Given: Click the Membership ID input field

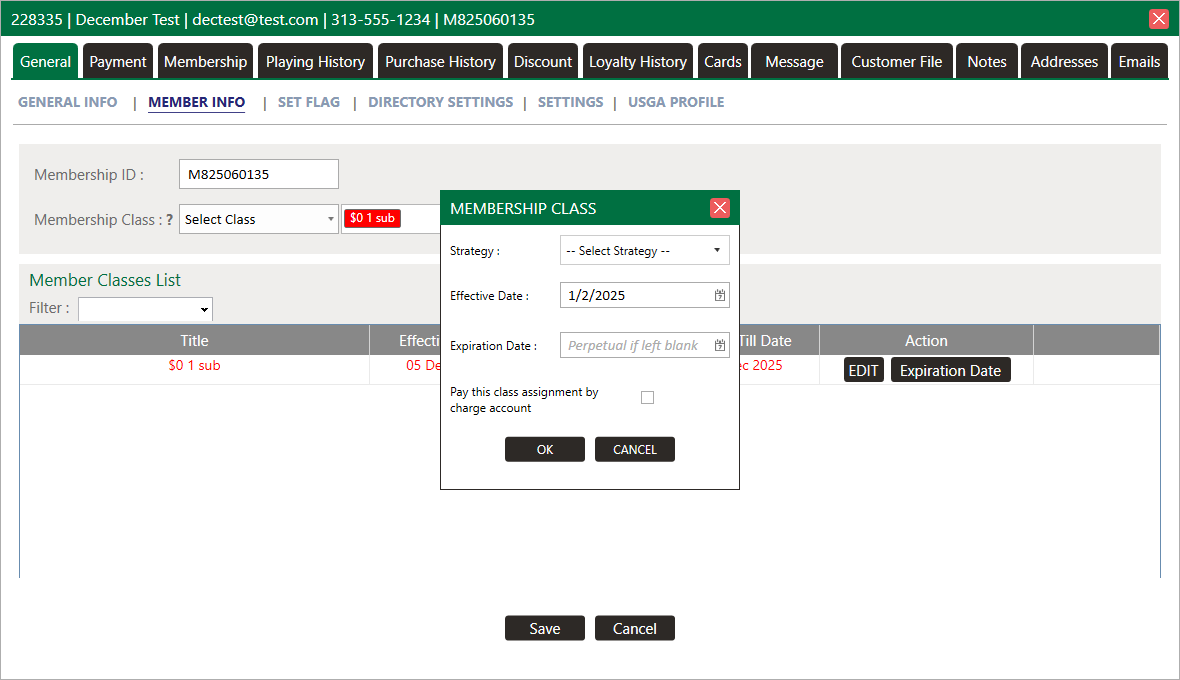Looking at the screenshot, I should tap(258, 174).
